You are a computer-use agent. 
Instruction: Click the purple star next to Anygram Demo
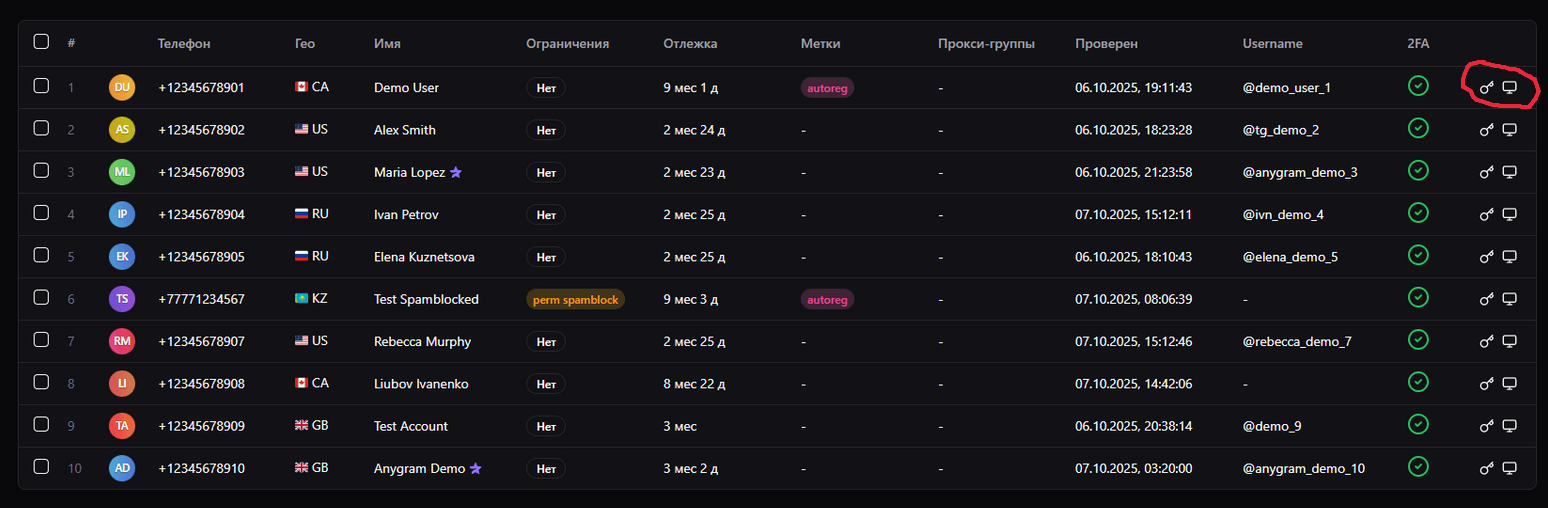[x=476, y=468]
